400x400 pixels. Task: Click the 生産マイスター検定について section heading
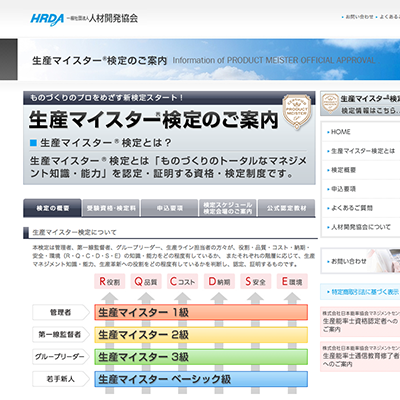point(74,233)
